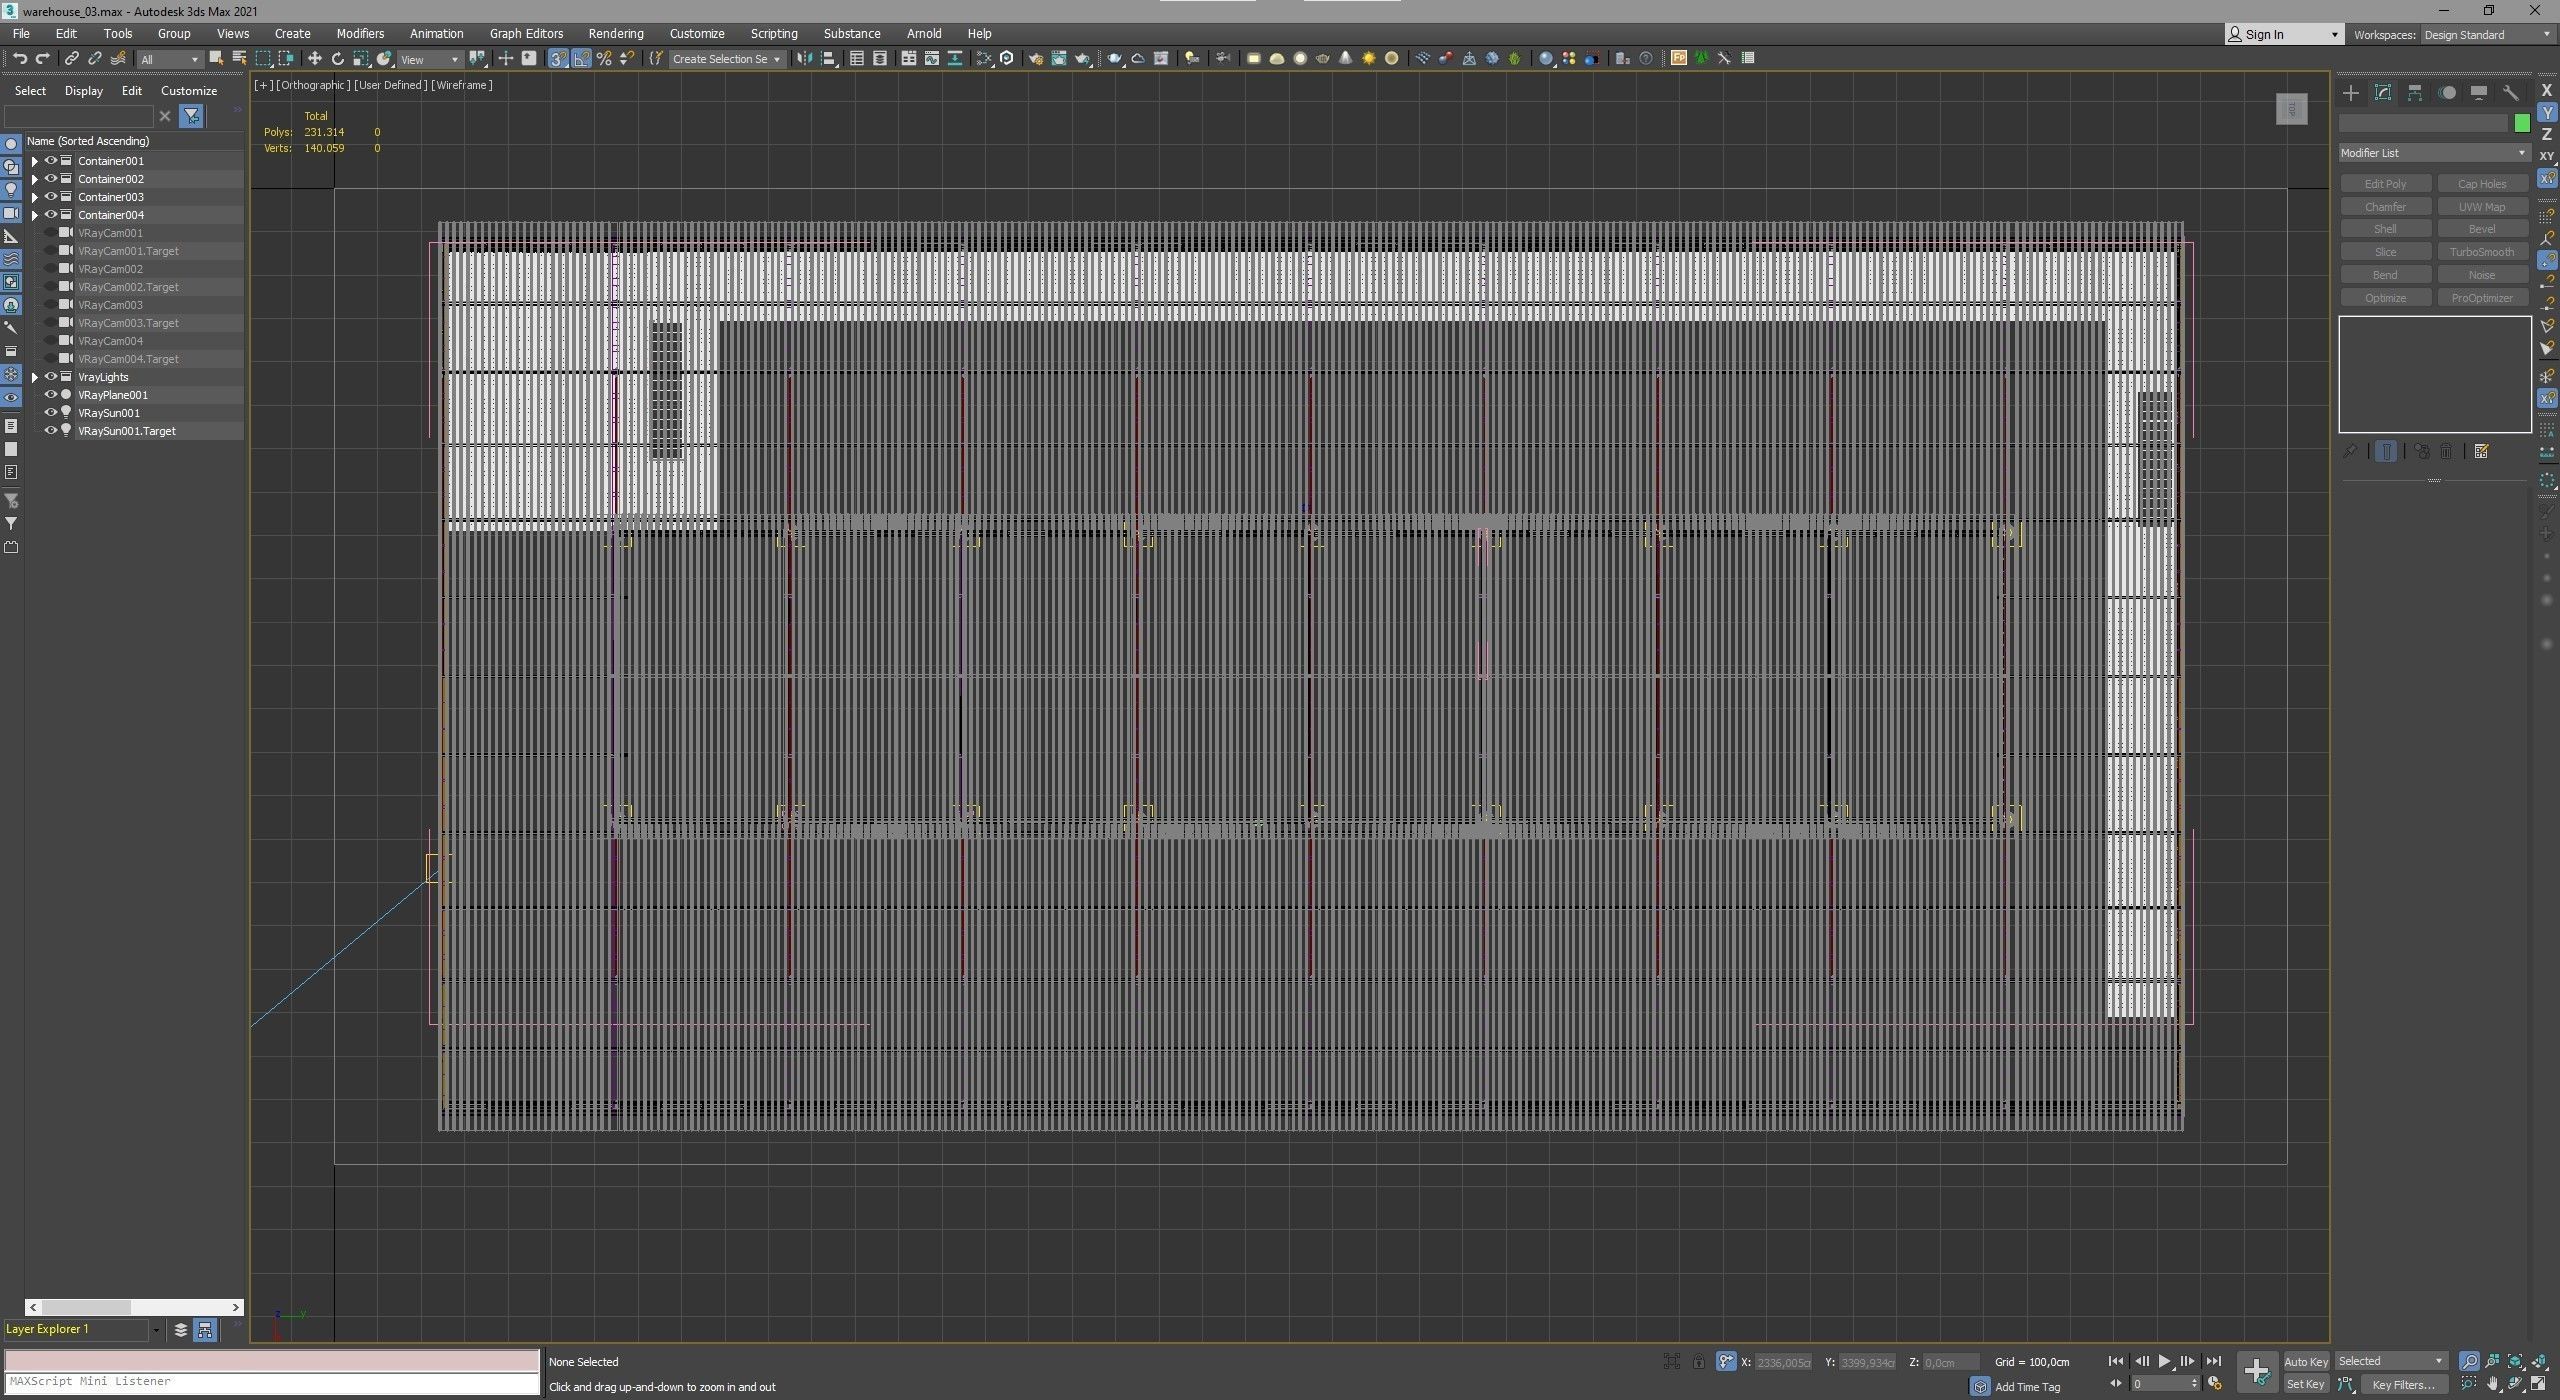This screenshot has width=2560, height=1400.
Task: Open the Hierarchy tab in command panel
Action: [x=2414, y=93]
